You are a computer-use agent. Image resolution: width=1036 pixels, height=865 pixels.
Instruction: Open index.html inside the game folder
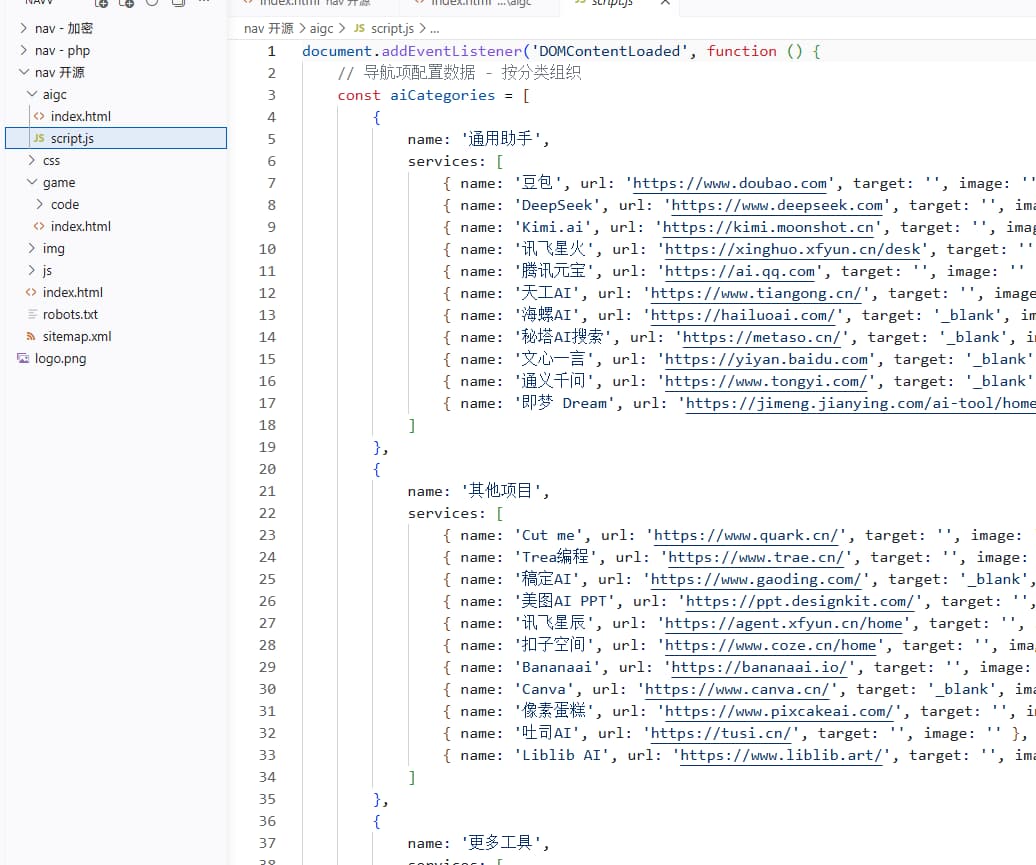(x=81, y=226)
